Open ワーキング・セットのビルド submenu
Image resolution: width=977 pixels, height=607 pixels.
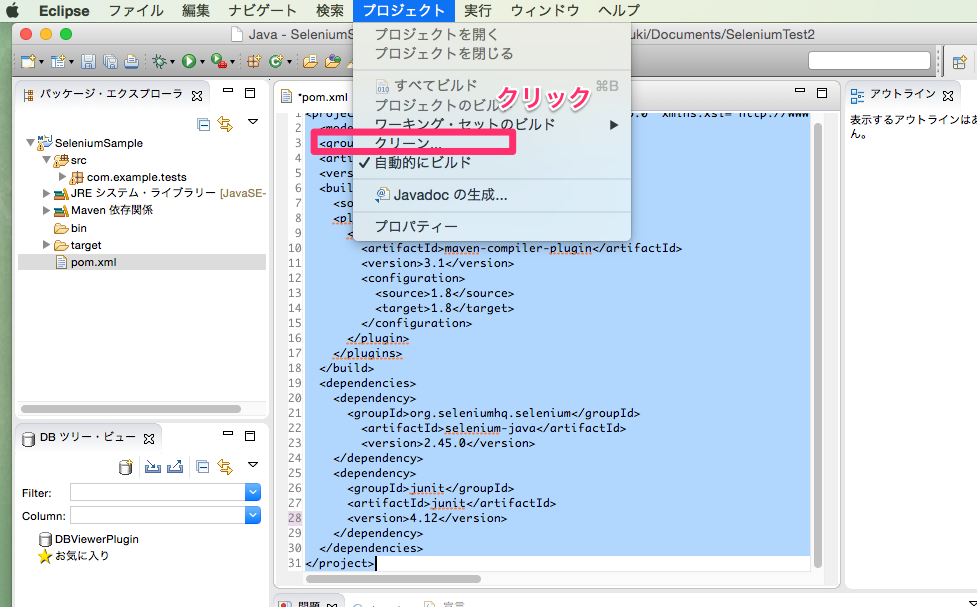coord(492,124)
